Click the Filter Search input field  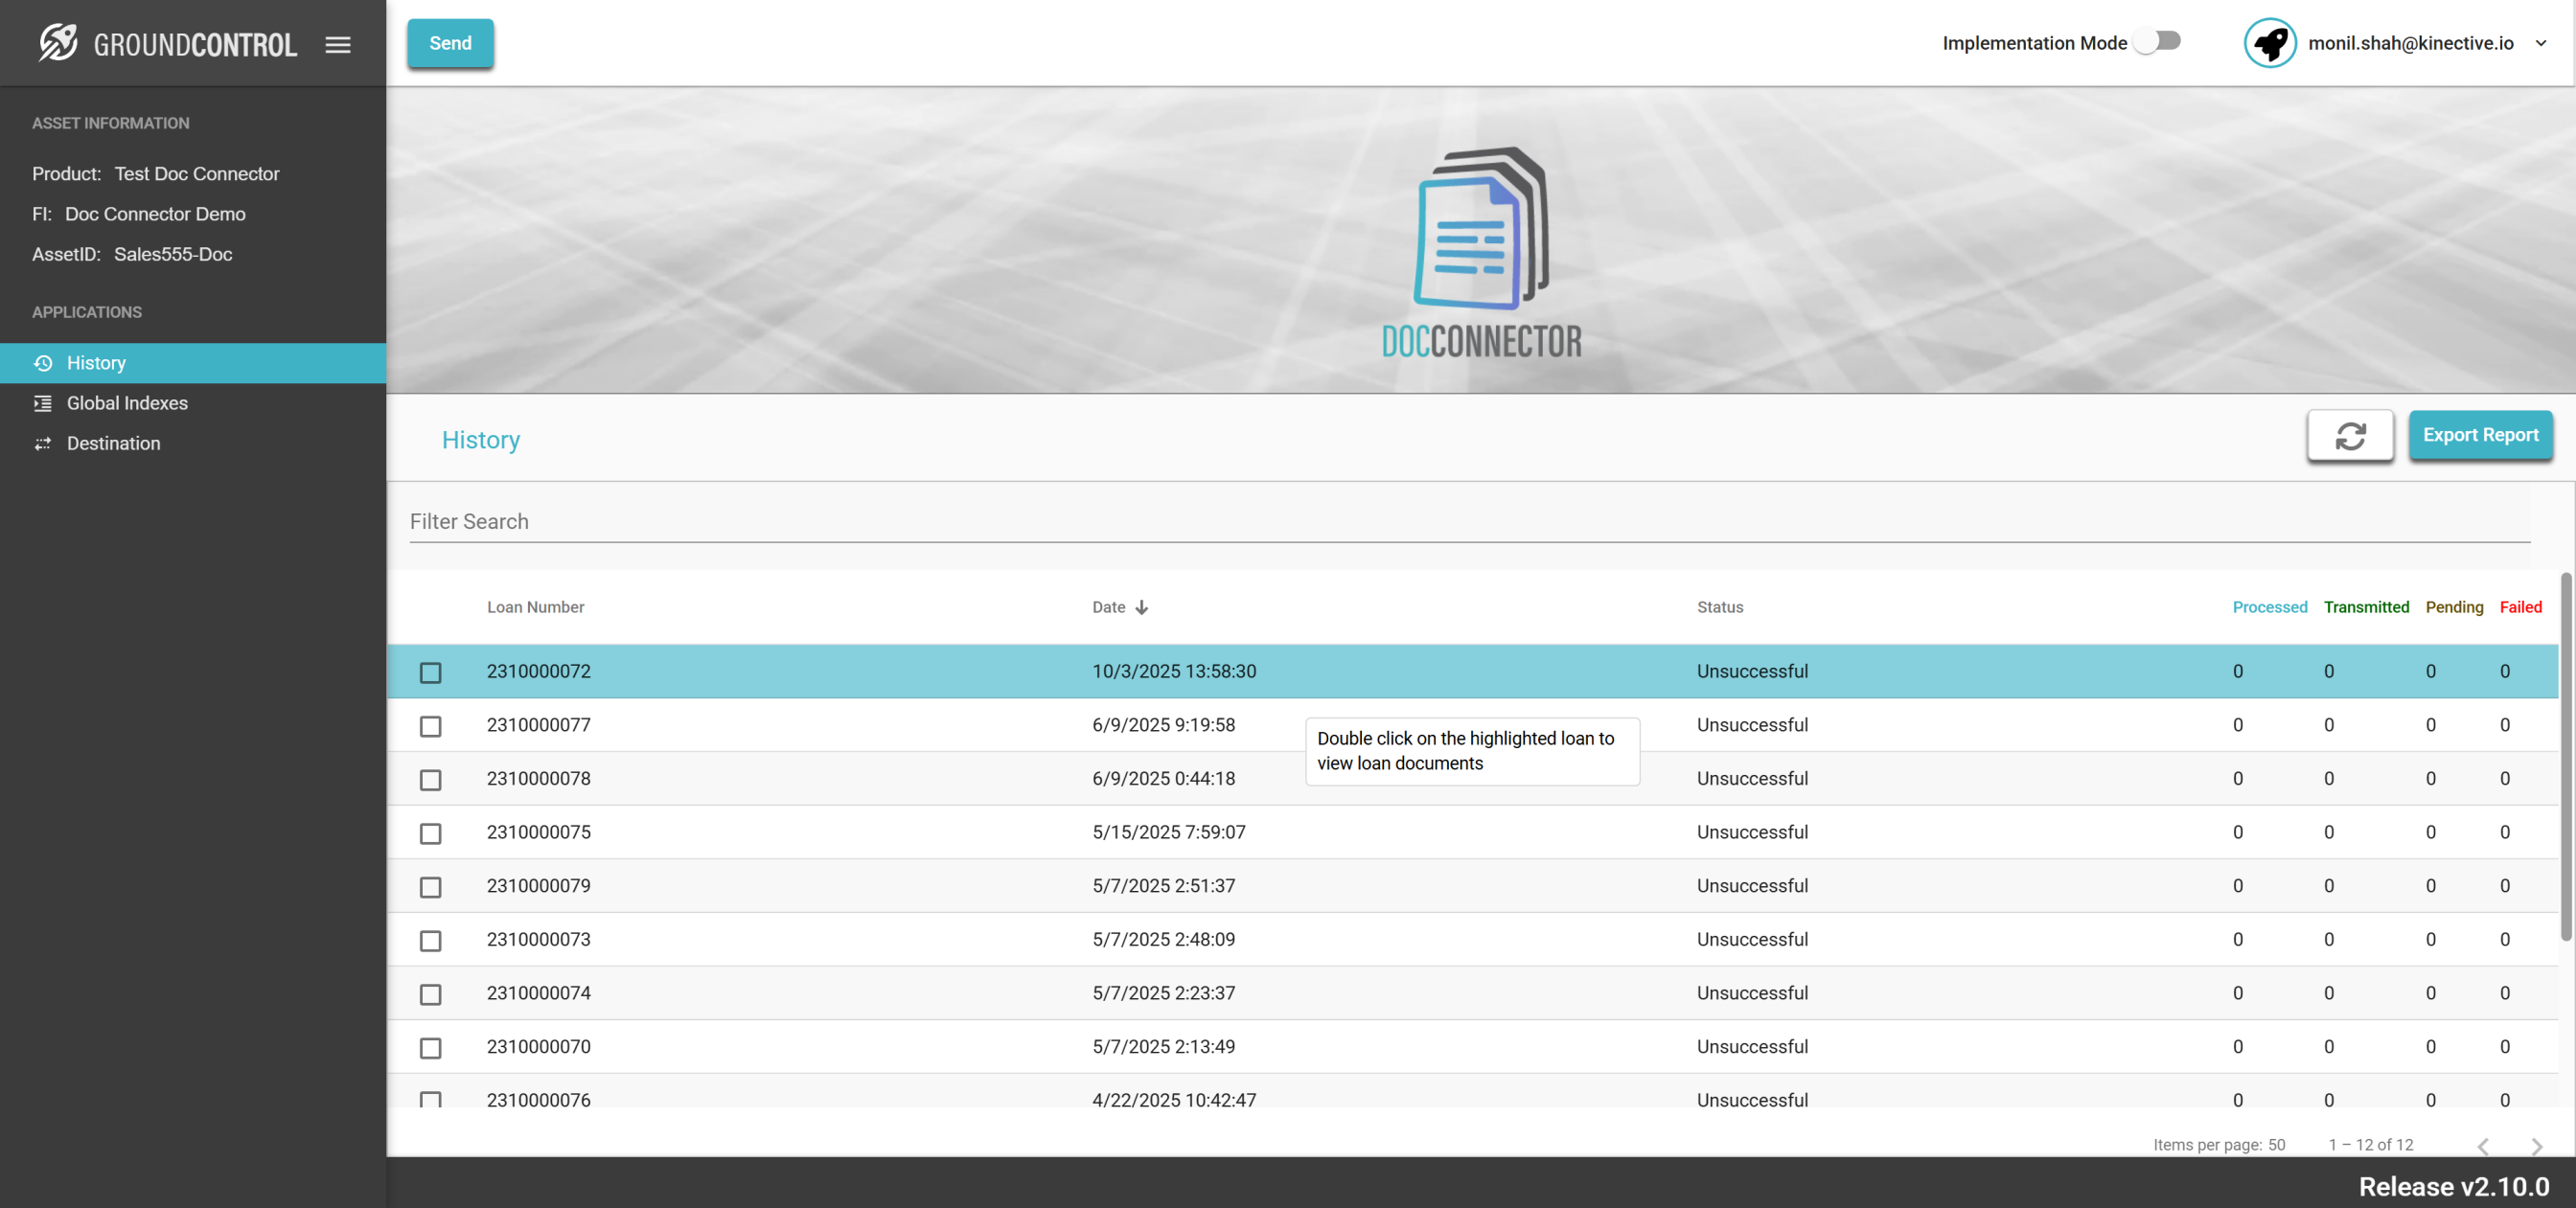click(x=1468, y=521)
